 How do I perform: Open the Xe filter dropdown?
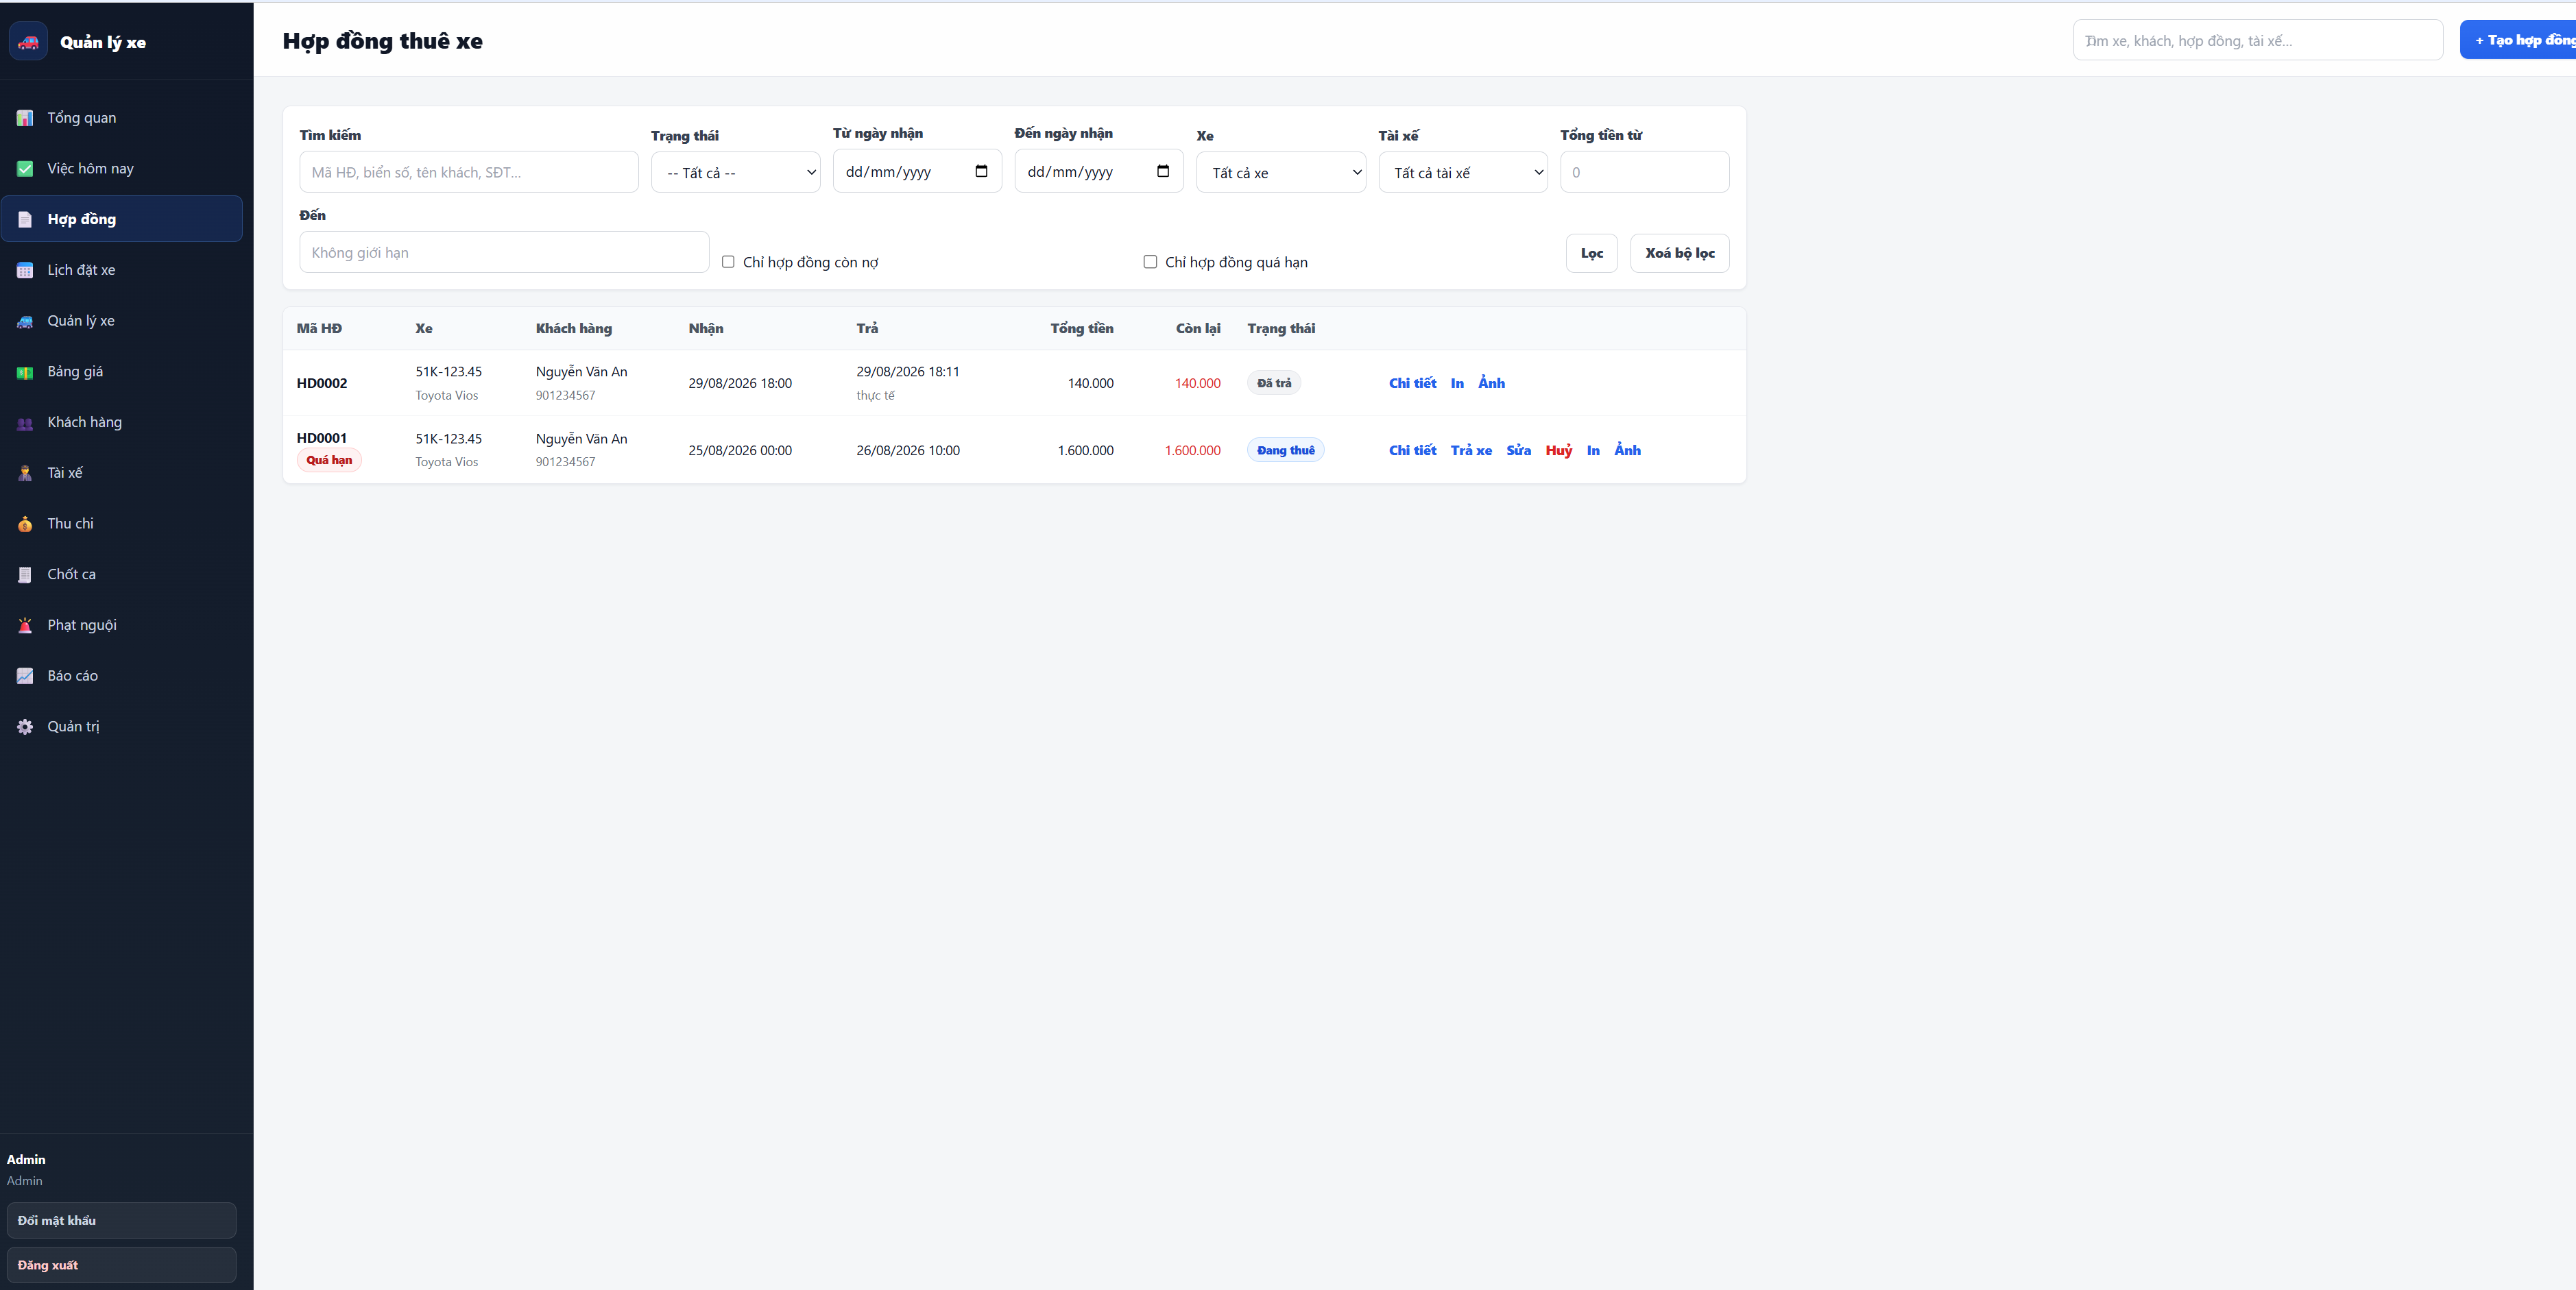coord(1281,172)
